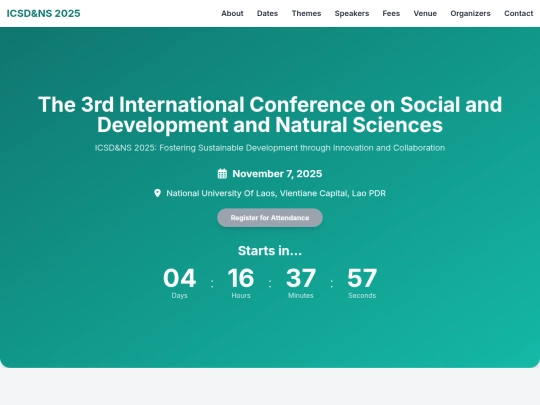540x405 pixels.
Task: Open the Fees nav link
Action: pos(391,13)
